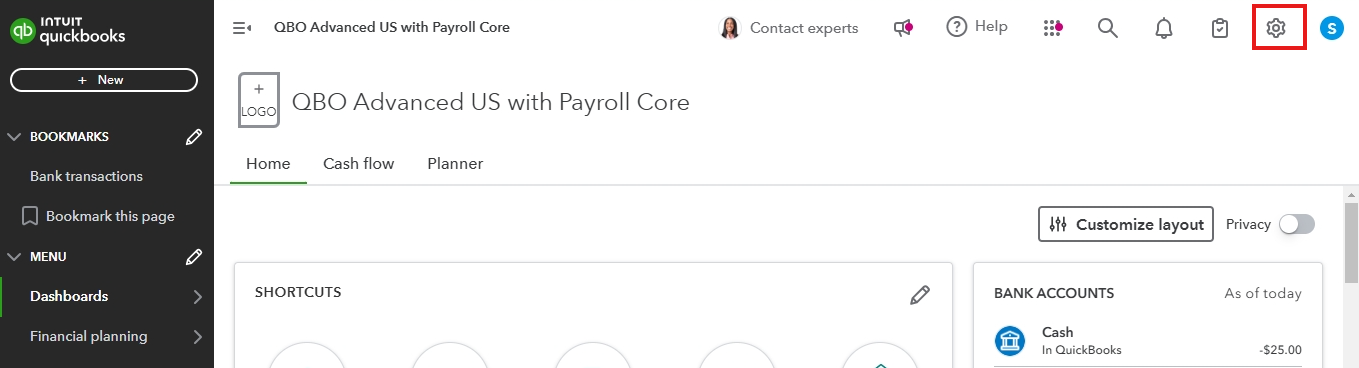Screen dimensions: 1359x368
Task: Click the Customize layout button
Action: click(x=1126, y=225)
